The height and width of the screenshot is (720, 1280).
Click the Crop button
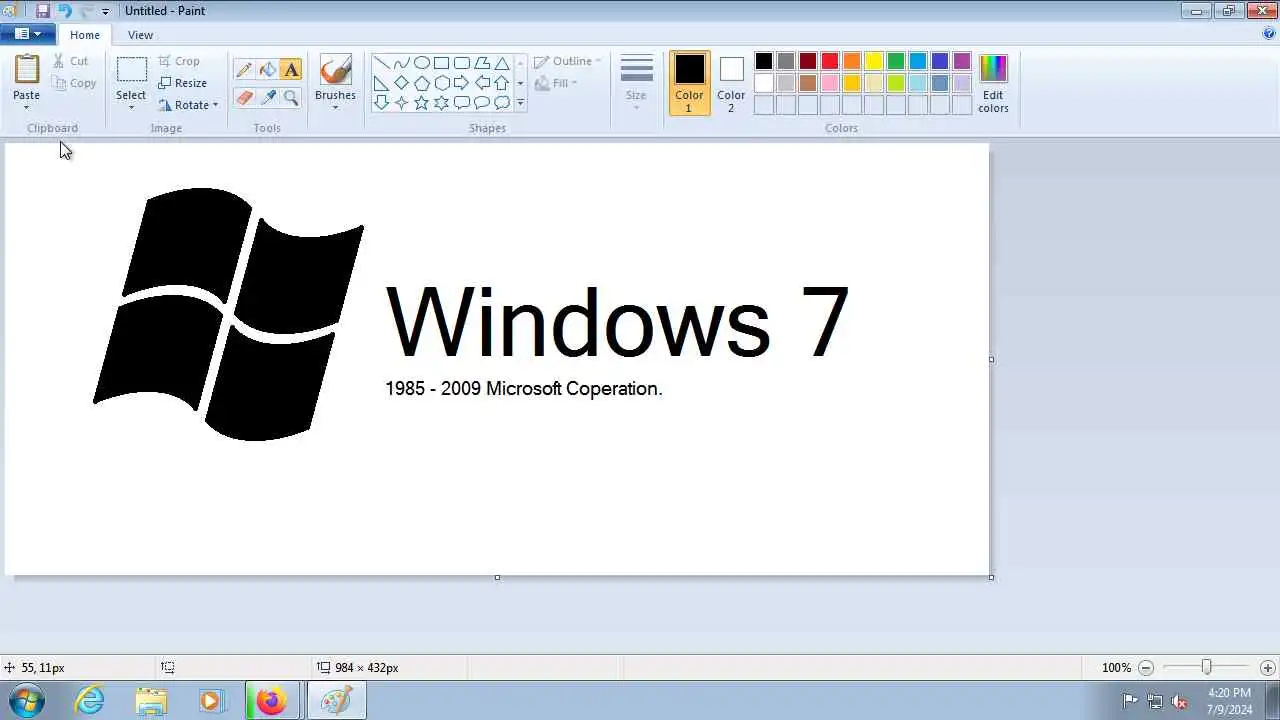179,61
